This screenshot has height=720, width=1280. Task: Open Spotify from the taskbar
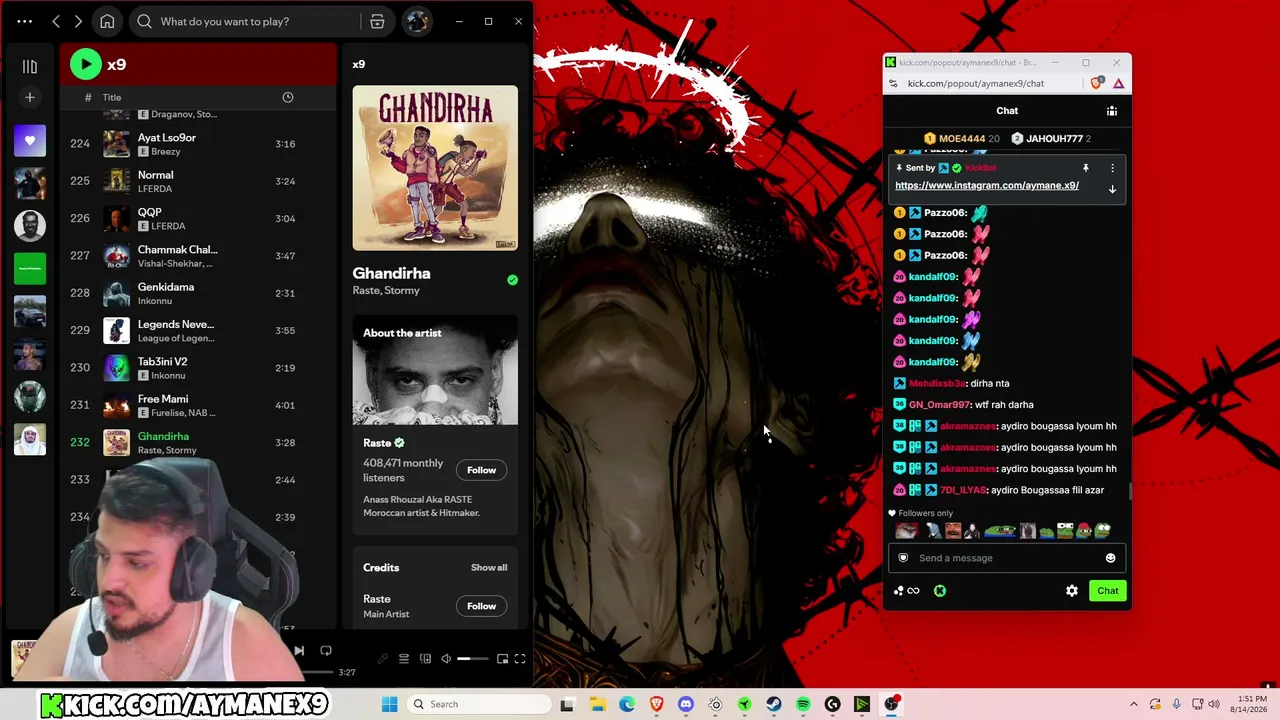coord(803,704)
